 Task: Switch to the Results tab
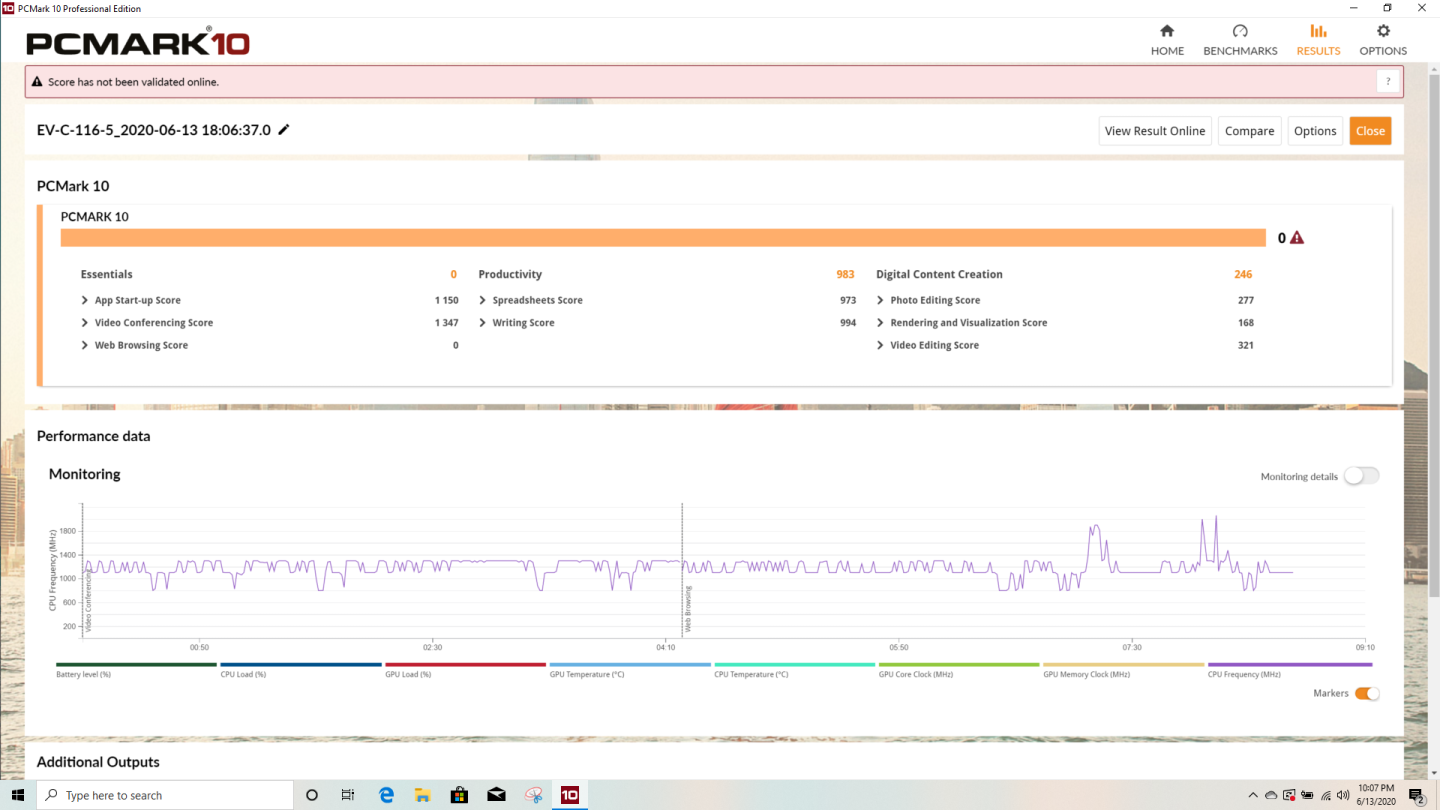coord(1318,40)
